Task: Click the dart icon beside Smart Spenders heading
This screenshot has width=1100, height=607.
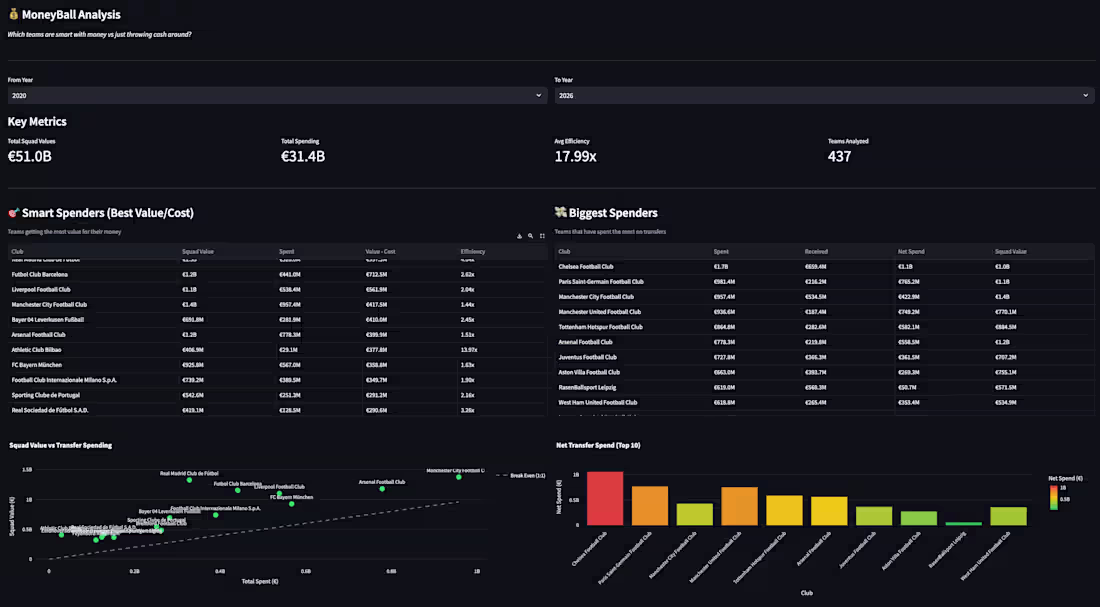Action: (x=13, y=212)
